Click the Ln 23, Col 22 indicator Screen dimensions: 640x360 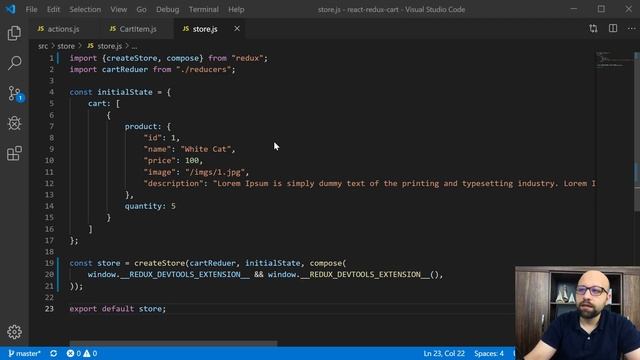[x=444, y=353]
